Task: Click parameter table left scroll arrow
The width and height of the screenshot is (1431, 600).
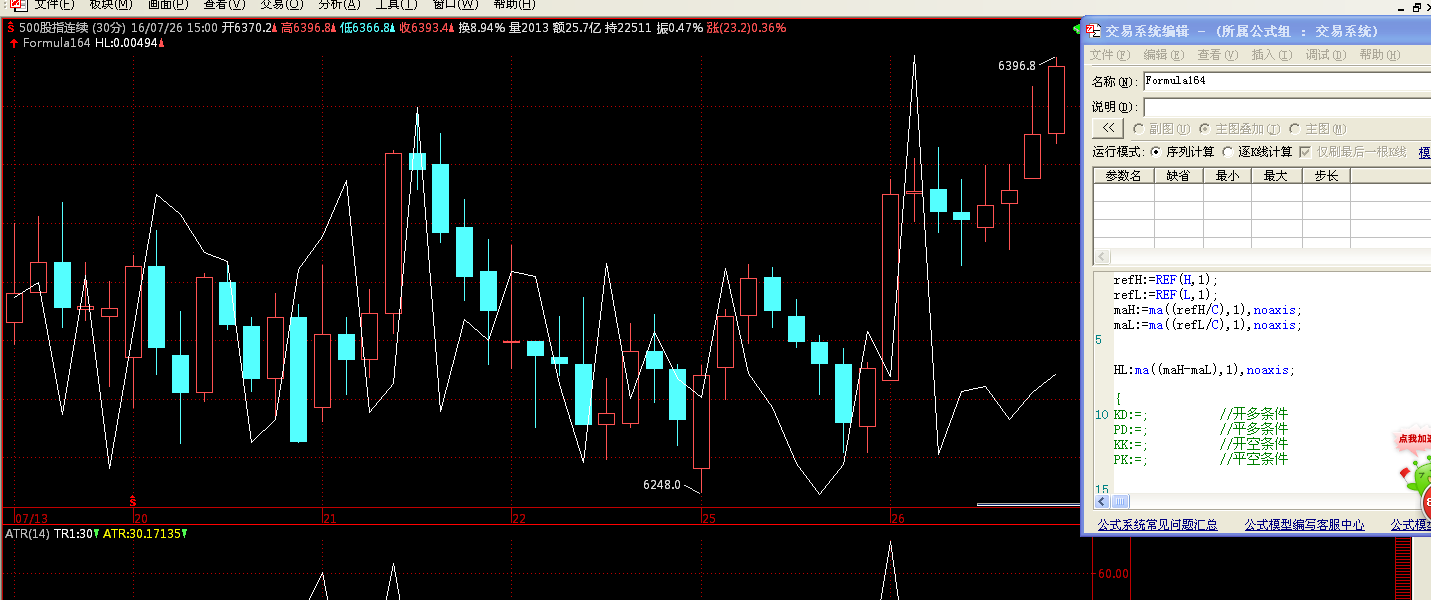Action: click(1101, 257)
